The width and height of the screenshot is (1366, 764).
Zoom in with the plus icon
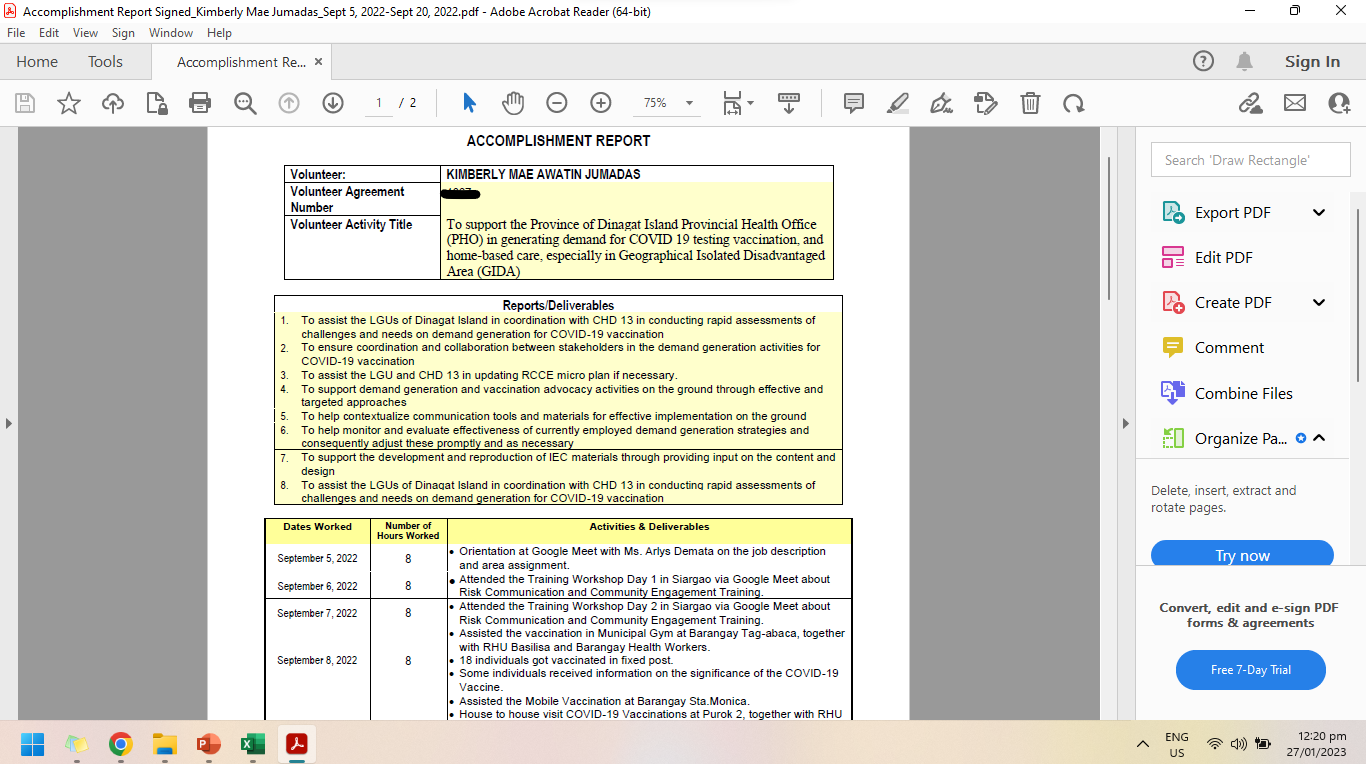tap(601, 103)
